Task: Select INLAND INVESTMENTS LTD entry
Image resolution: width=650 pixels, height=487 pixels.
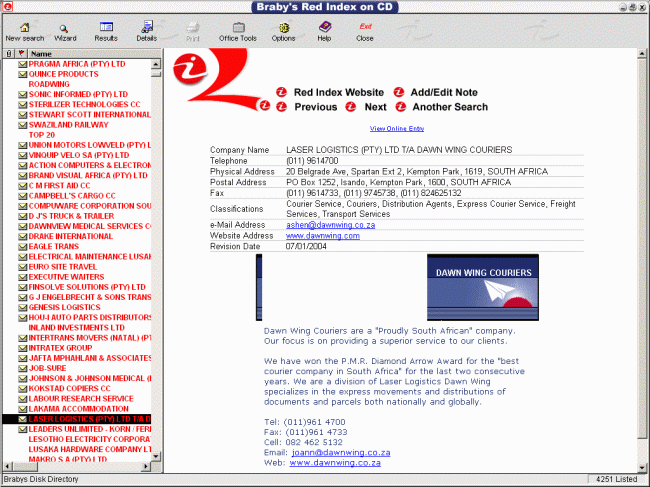Action: coord(76,328)
